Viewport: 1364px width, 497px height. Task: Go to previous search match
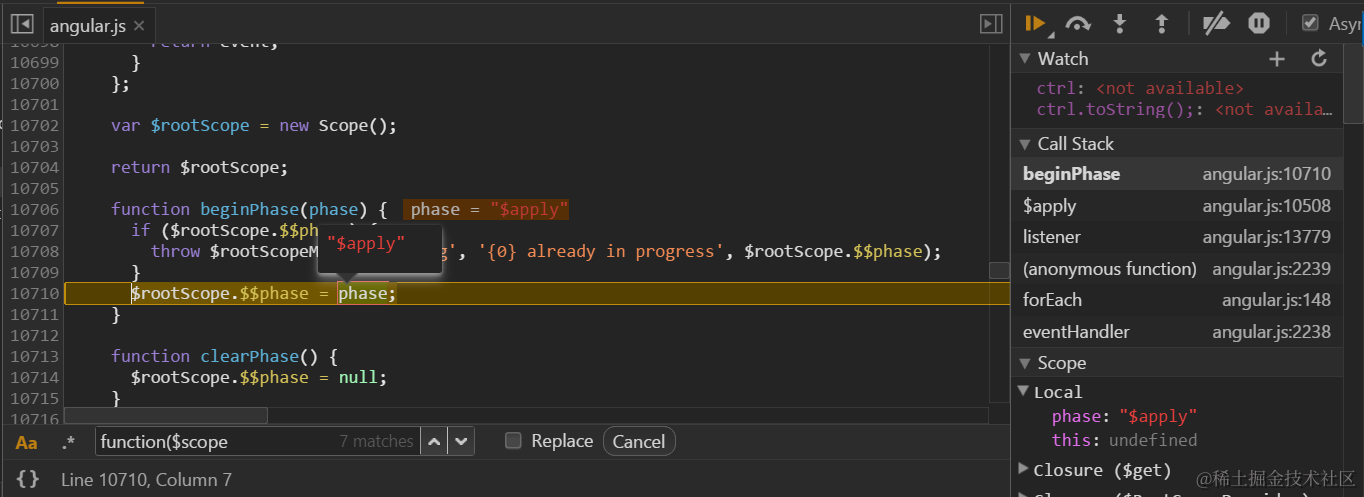coord(434,441)
